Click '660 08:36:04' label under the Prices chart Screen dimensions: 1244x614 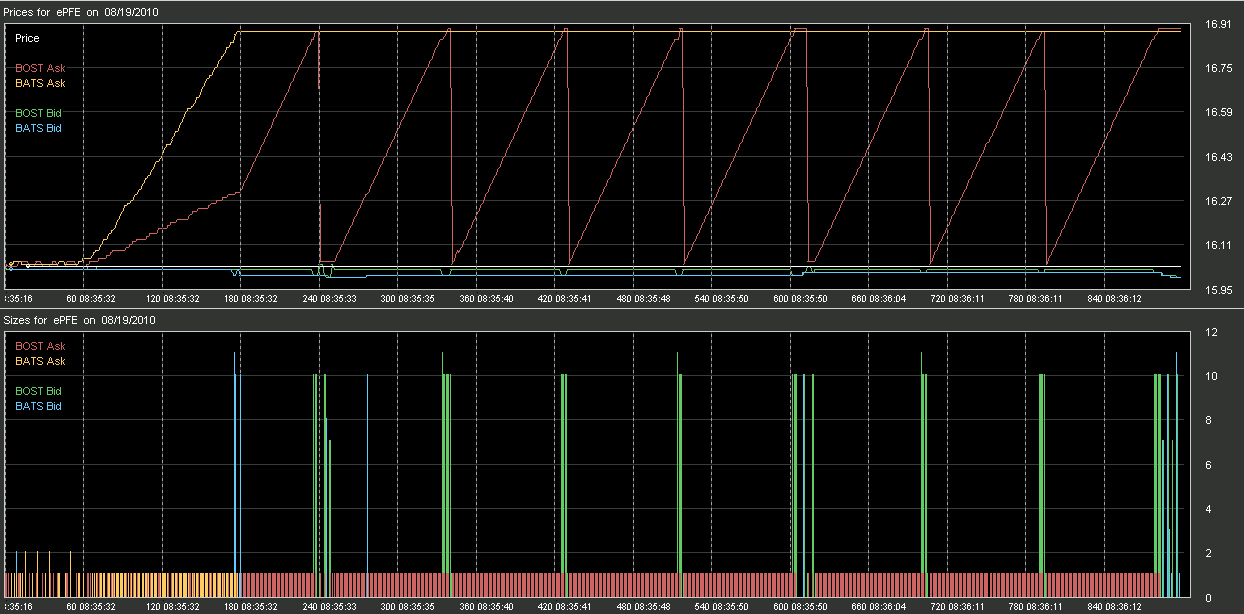(879, 298)
